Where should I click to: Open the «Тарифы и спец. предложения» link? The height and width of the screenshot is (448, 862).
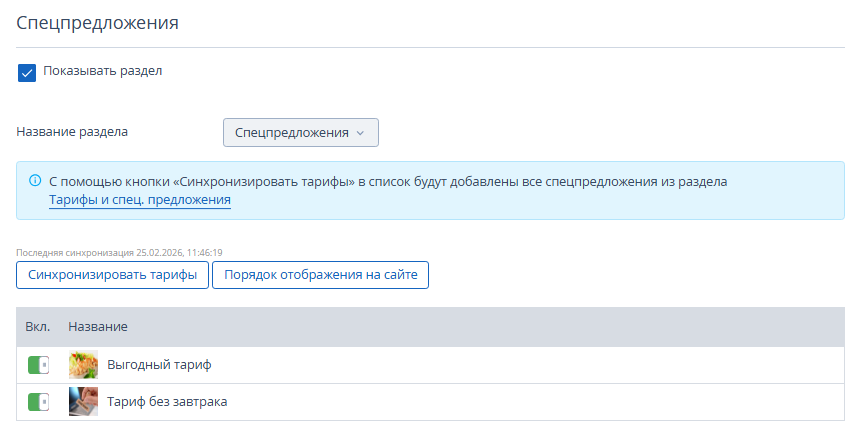tap(140, 200)
